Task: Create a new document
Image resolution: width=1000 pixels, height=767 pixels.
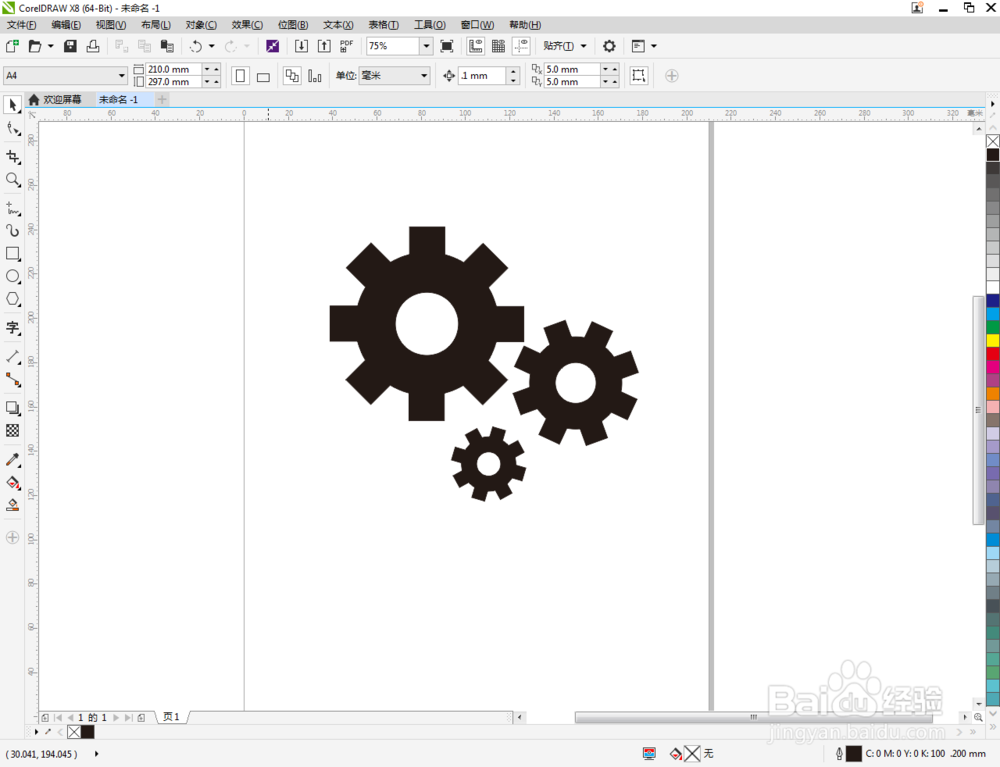Action: click(12, 46)
